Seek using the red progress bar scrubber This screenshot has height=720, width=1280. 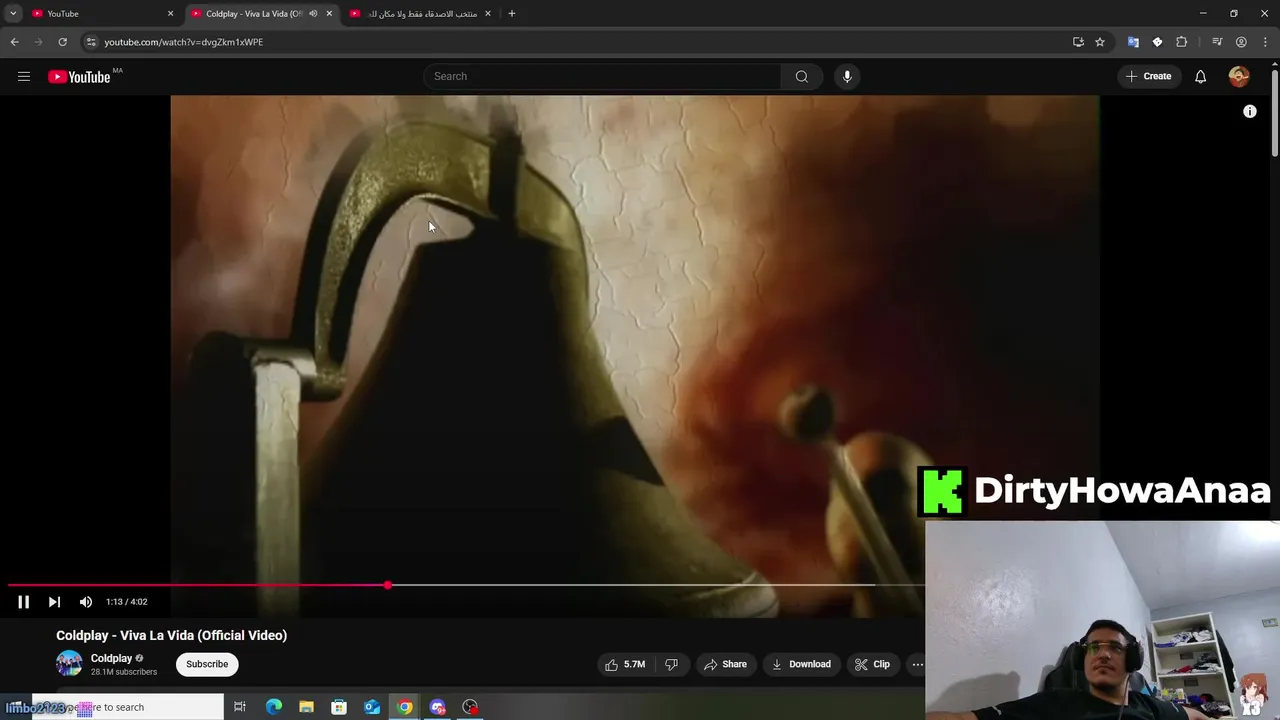tap(388, 585)
